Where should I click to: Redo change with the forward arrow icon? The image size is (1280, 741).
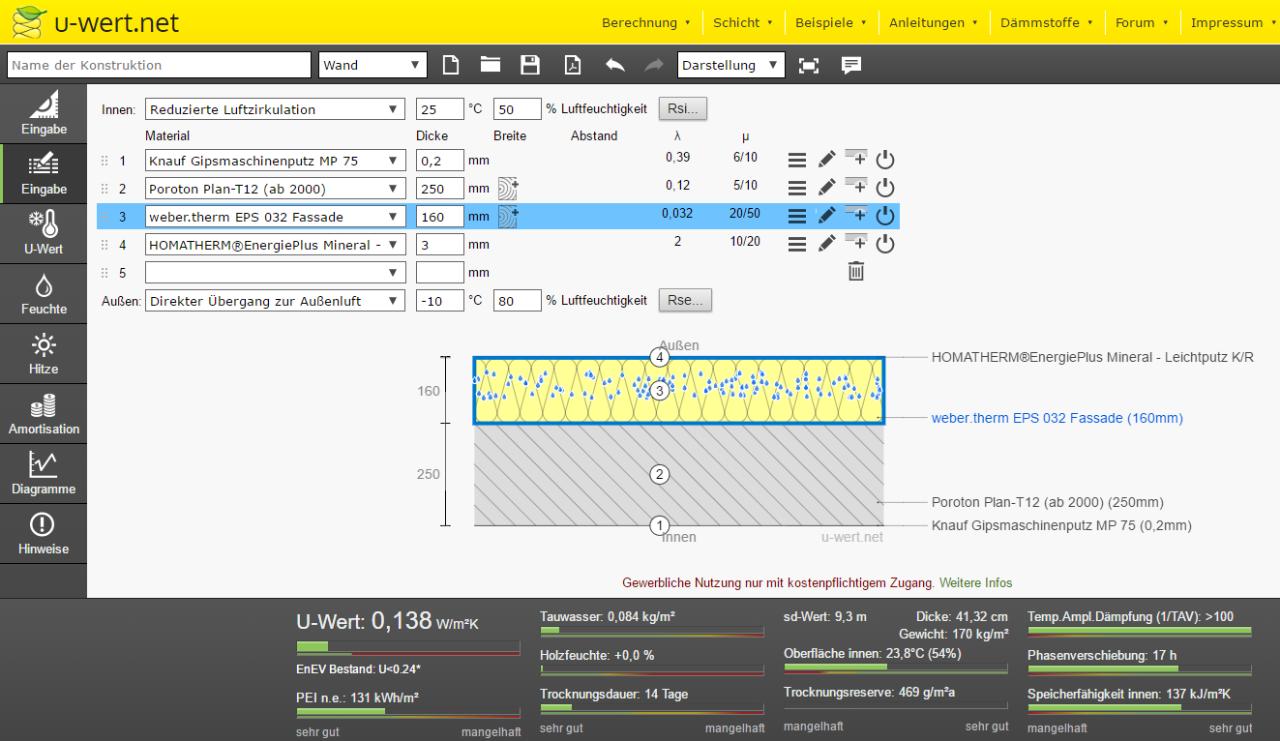click(654, 65)
